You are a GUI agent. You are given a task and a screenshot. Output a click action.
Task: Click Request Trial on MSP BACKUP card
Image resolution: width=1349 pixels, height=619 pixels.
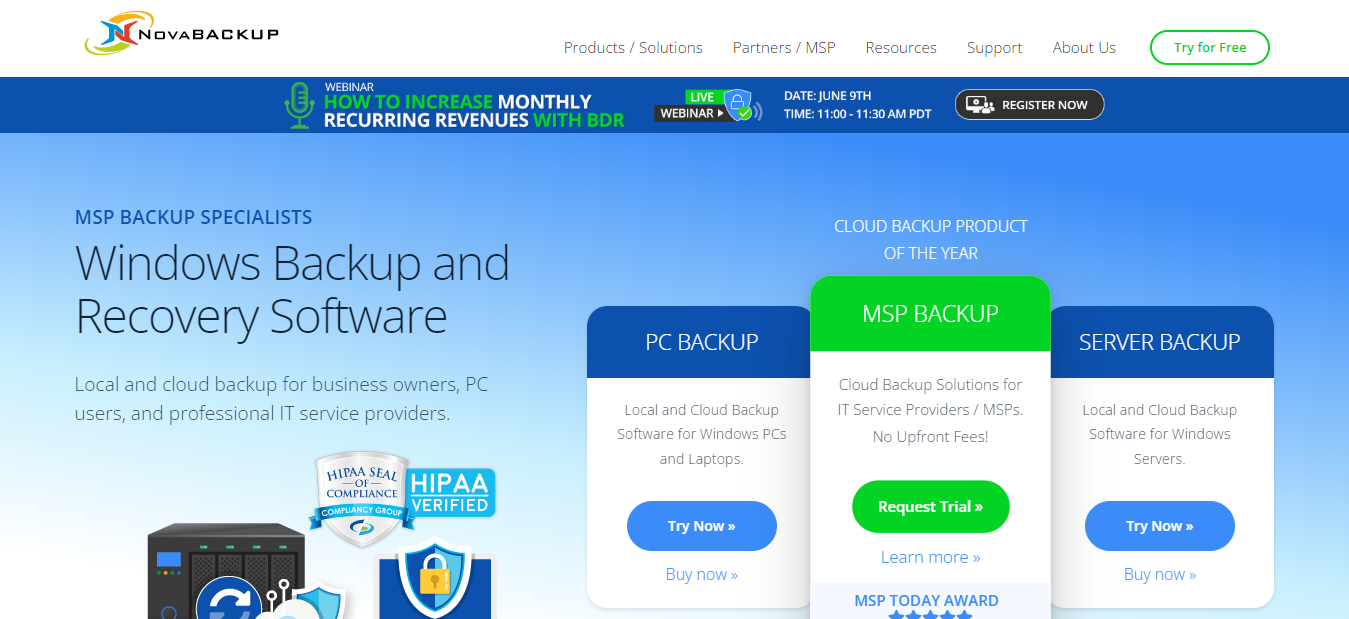pyautogui.click(x=930, y=506)
